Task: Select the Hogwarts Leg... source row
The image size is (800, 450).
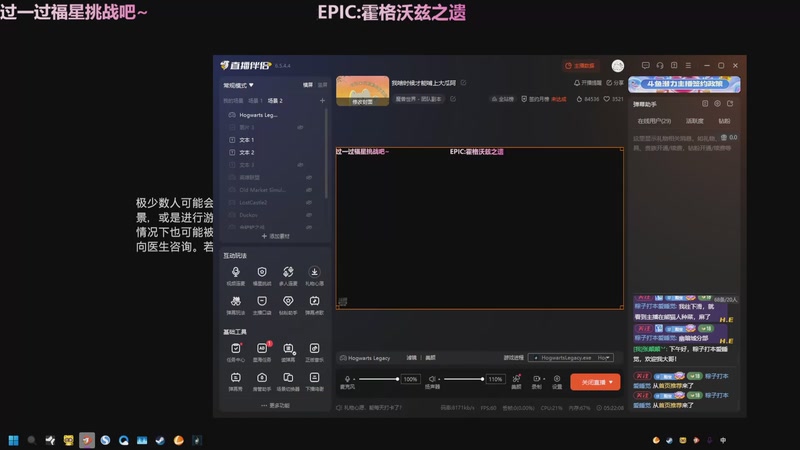Action: click(273, 115)
